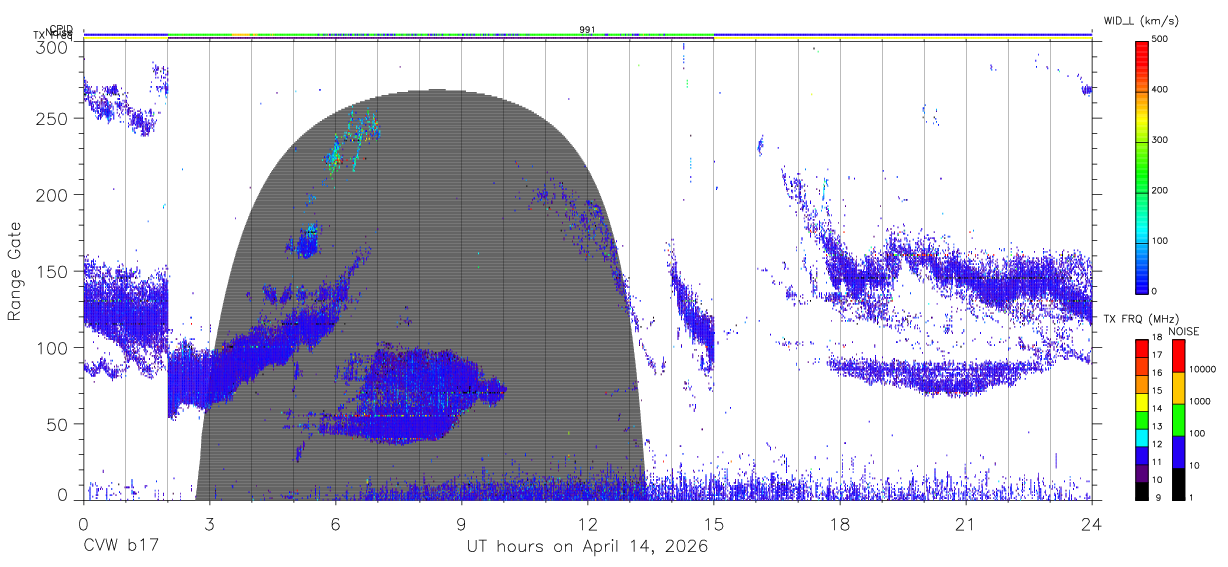Select the 'CVW b17' radar beam label
This screenshot has height=567, width=1228.
[x=120, y=546]
